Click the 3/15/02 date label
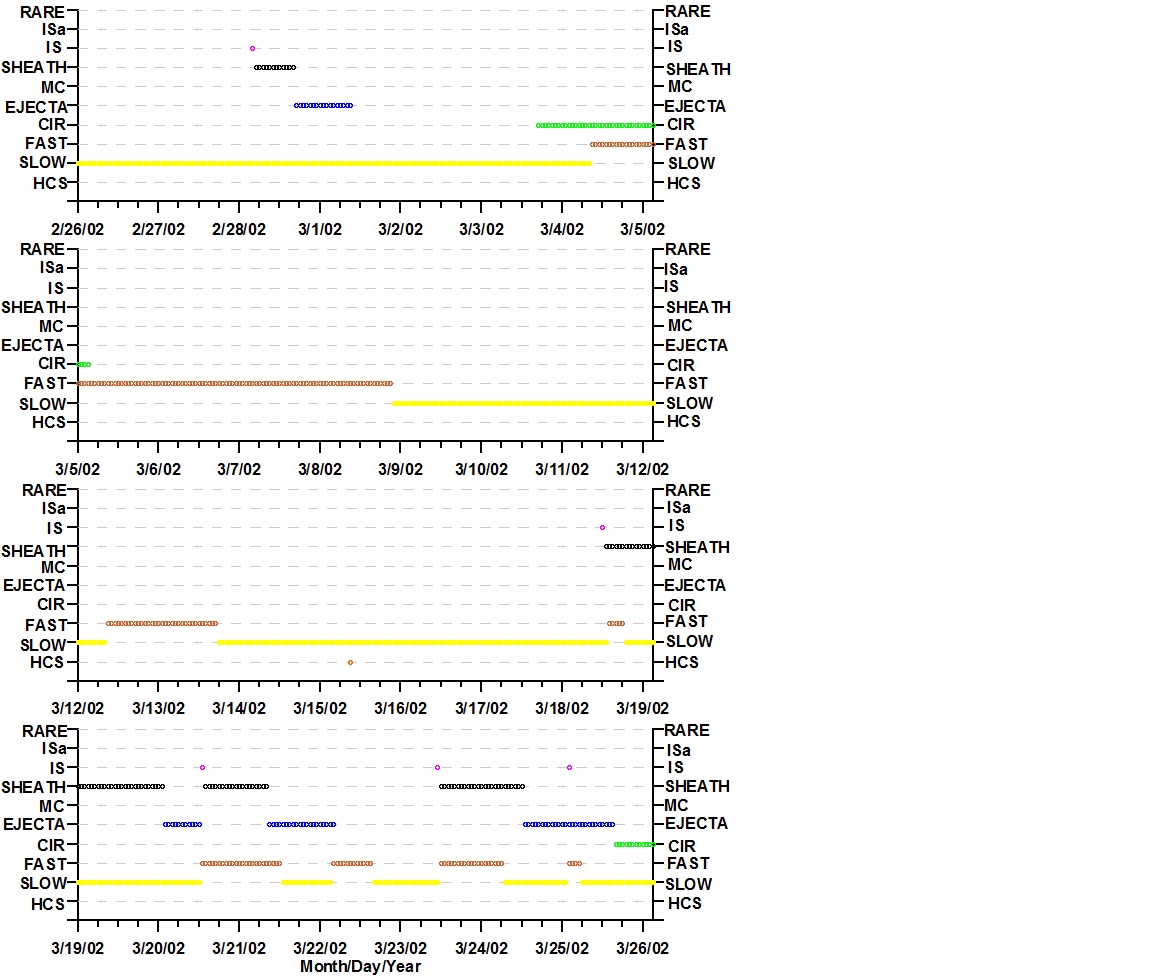This screenshot has height=976, width=1154. [x=320, y=709]
